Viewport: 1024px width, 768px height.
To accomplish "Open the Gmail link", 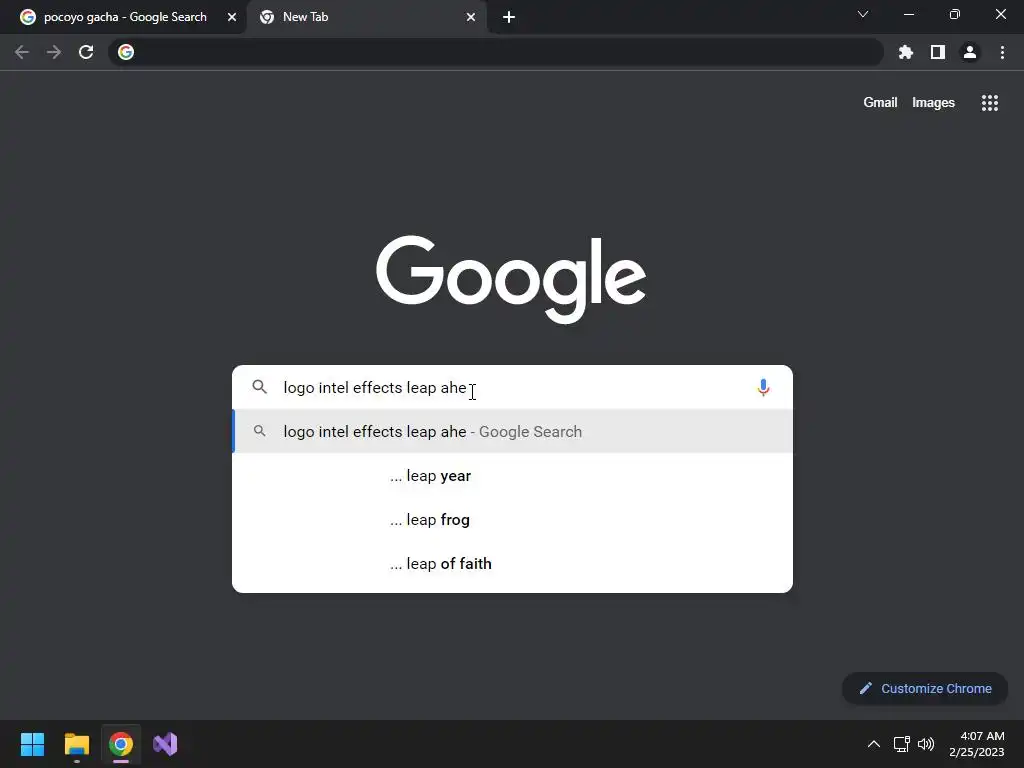I will click(x=880, y=103).
